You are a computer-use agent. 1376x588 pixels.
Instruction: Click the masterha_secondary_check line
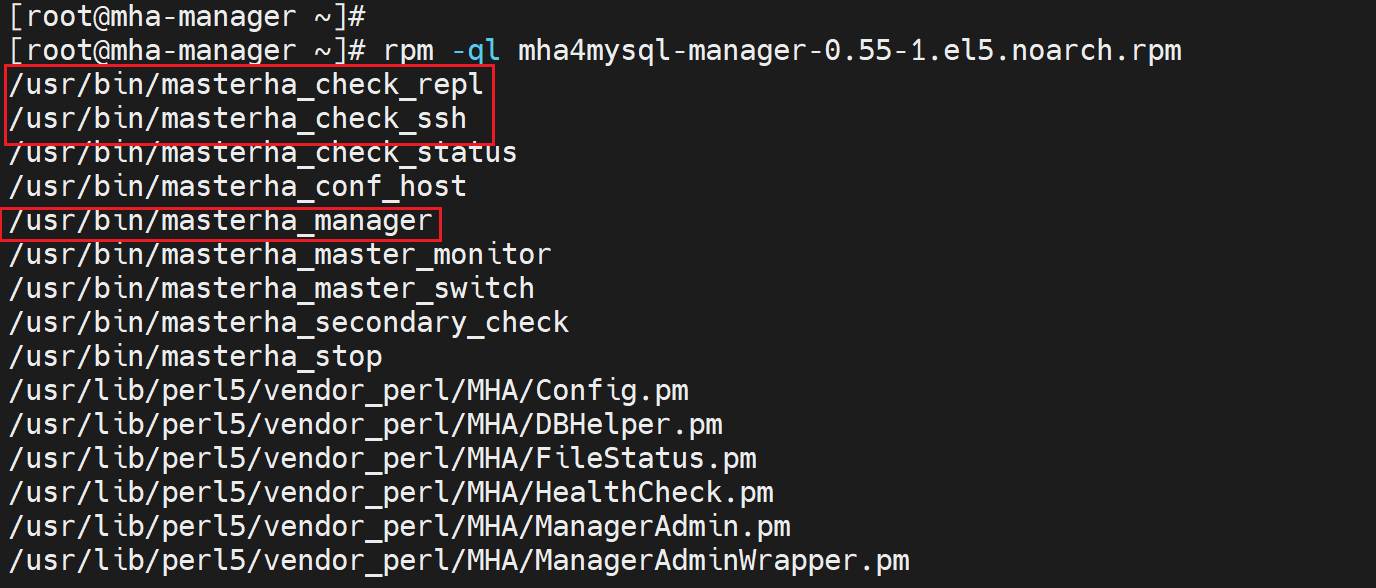coord(289,323)
